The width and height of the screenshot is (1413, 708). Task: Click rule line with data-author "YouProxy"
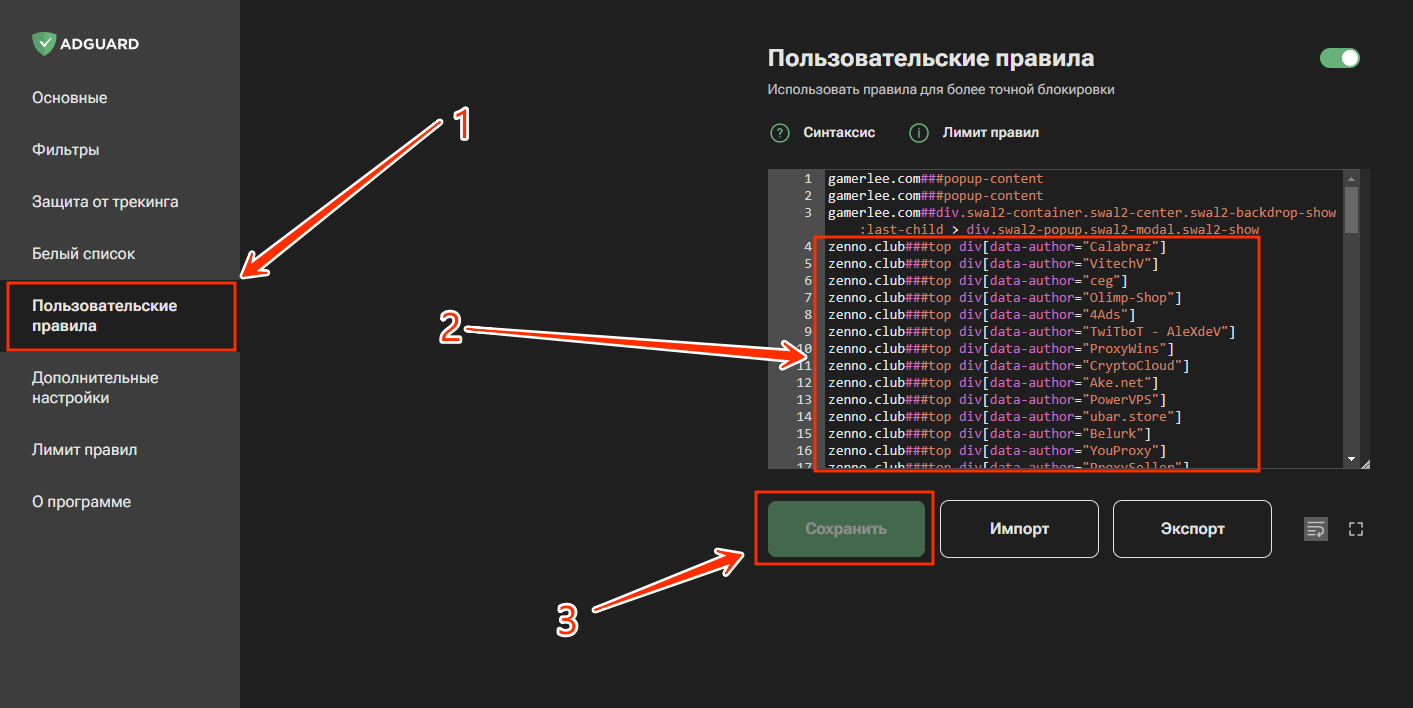998,450
